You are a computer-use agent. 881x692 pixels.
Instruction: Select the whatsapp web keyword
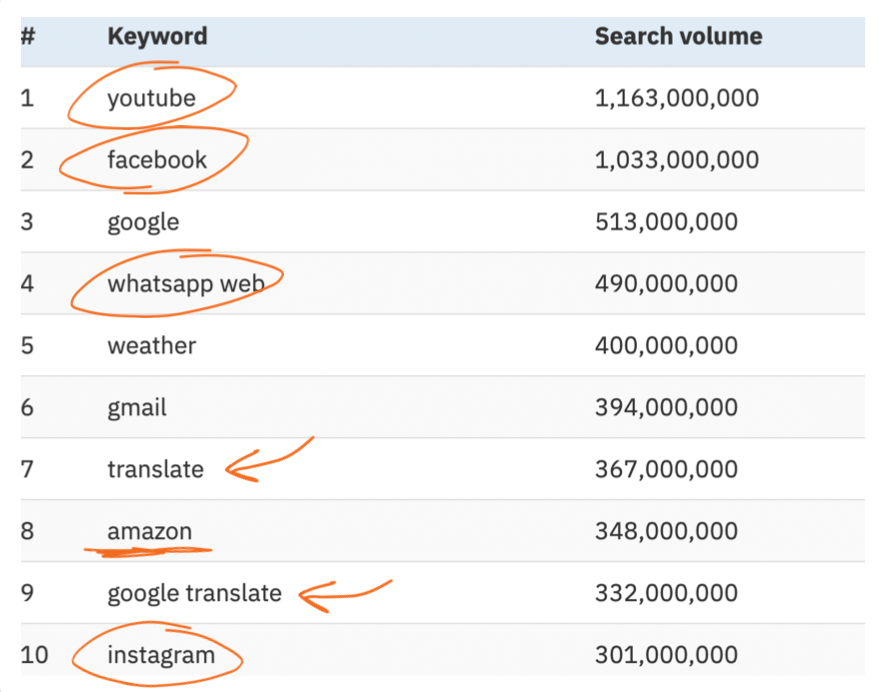(x=186, y=284)
